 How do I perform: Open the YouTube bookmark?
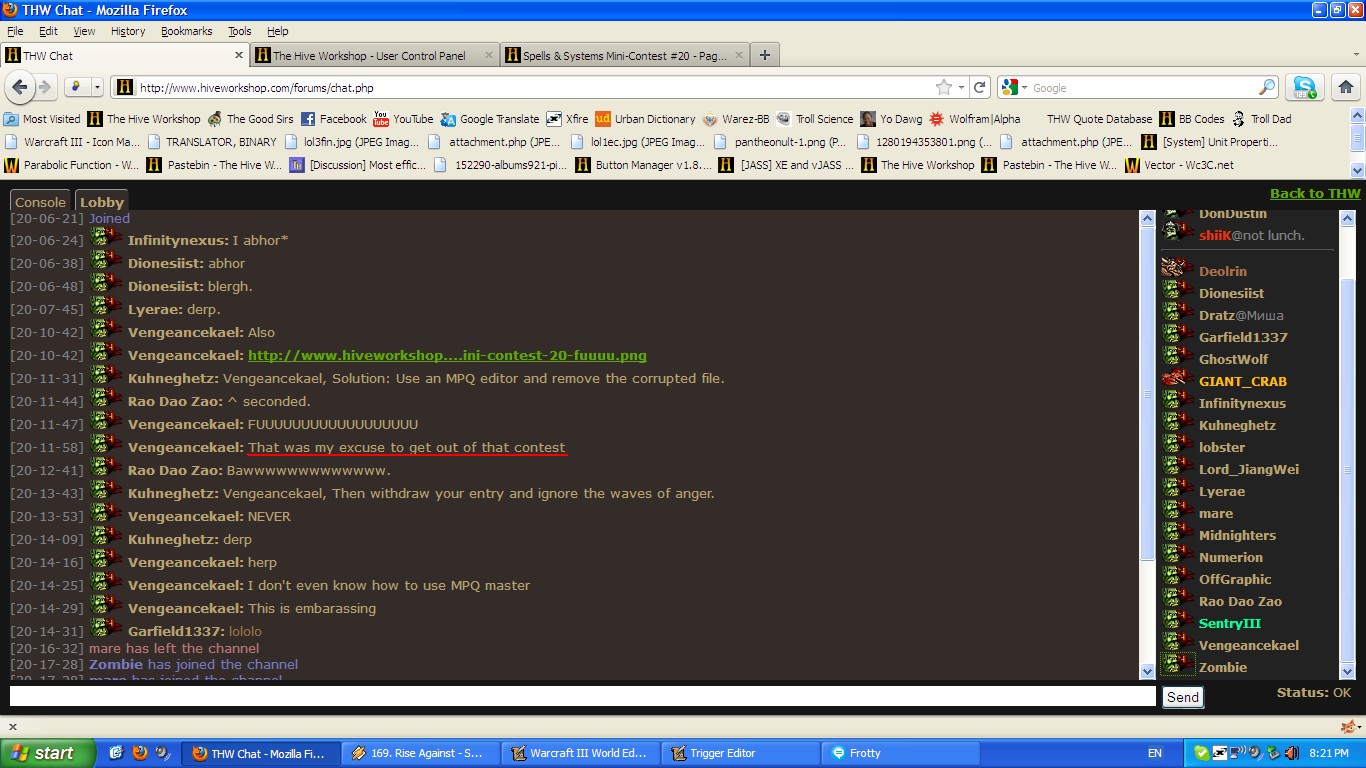404,119
